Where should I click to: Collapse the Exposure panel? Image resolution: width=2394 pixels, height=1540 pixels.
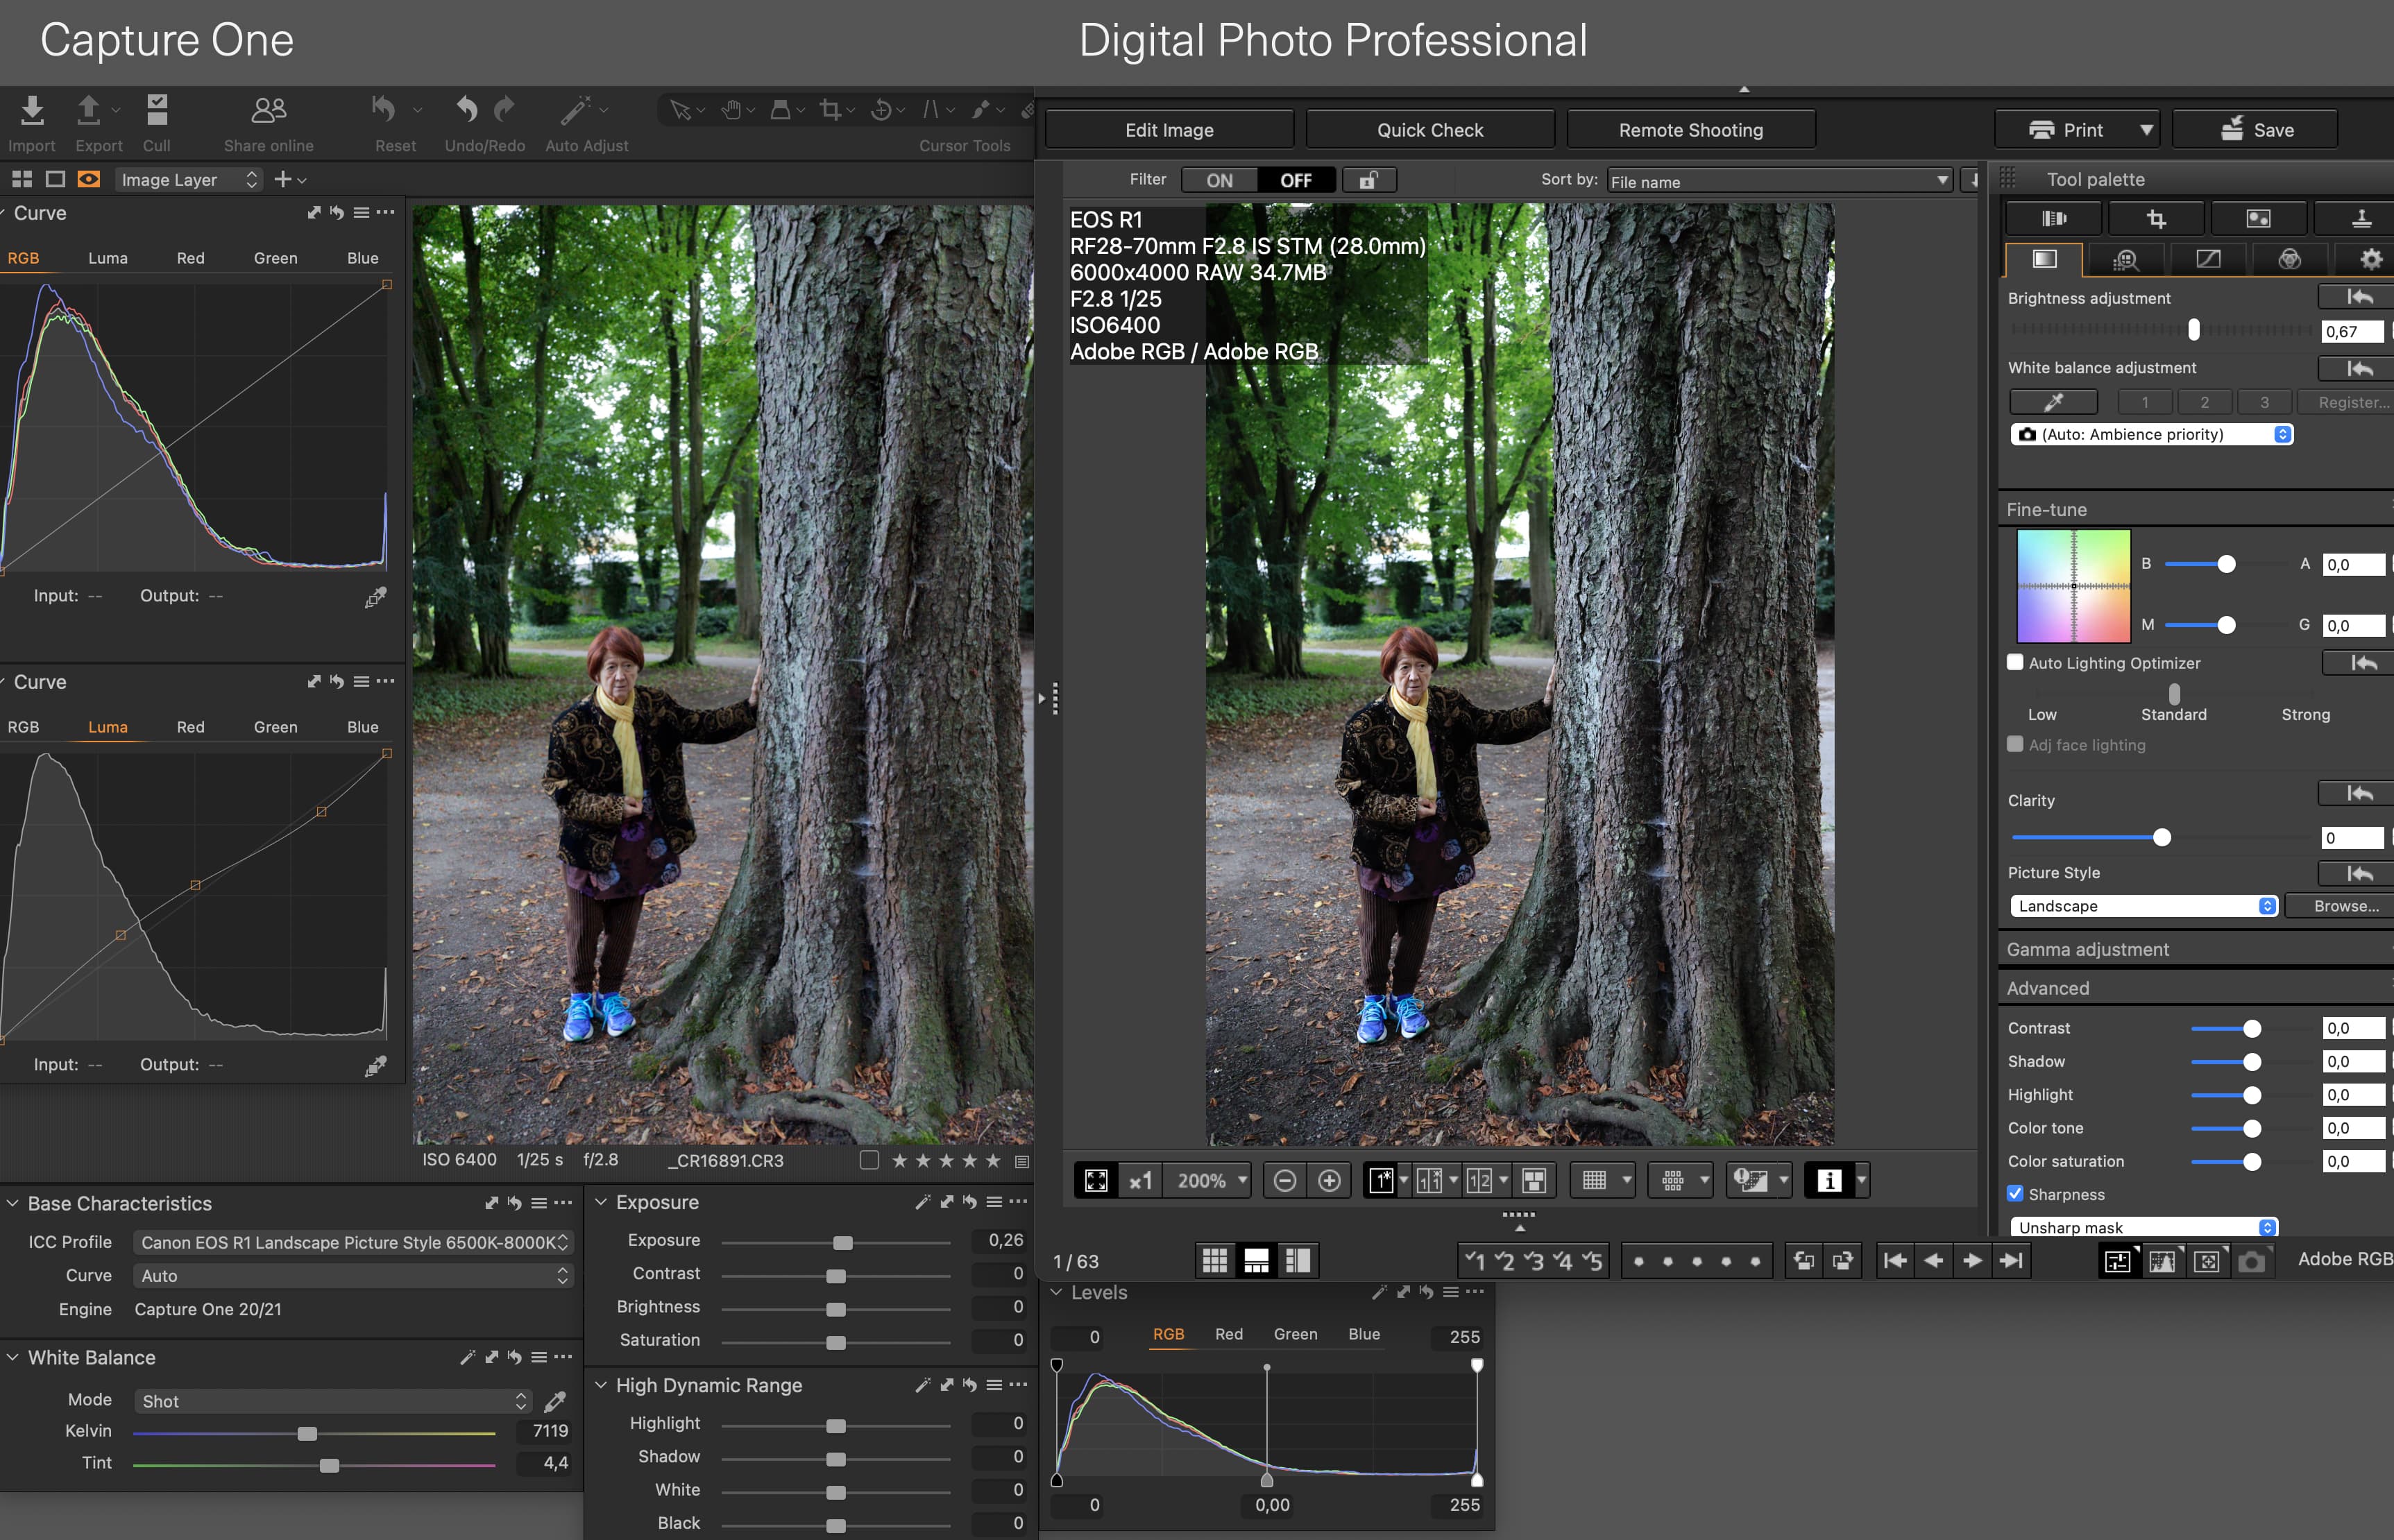tap(601, 1202)
